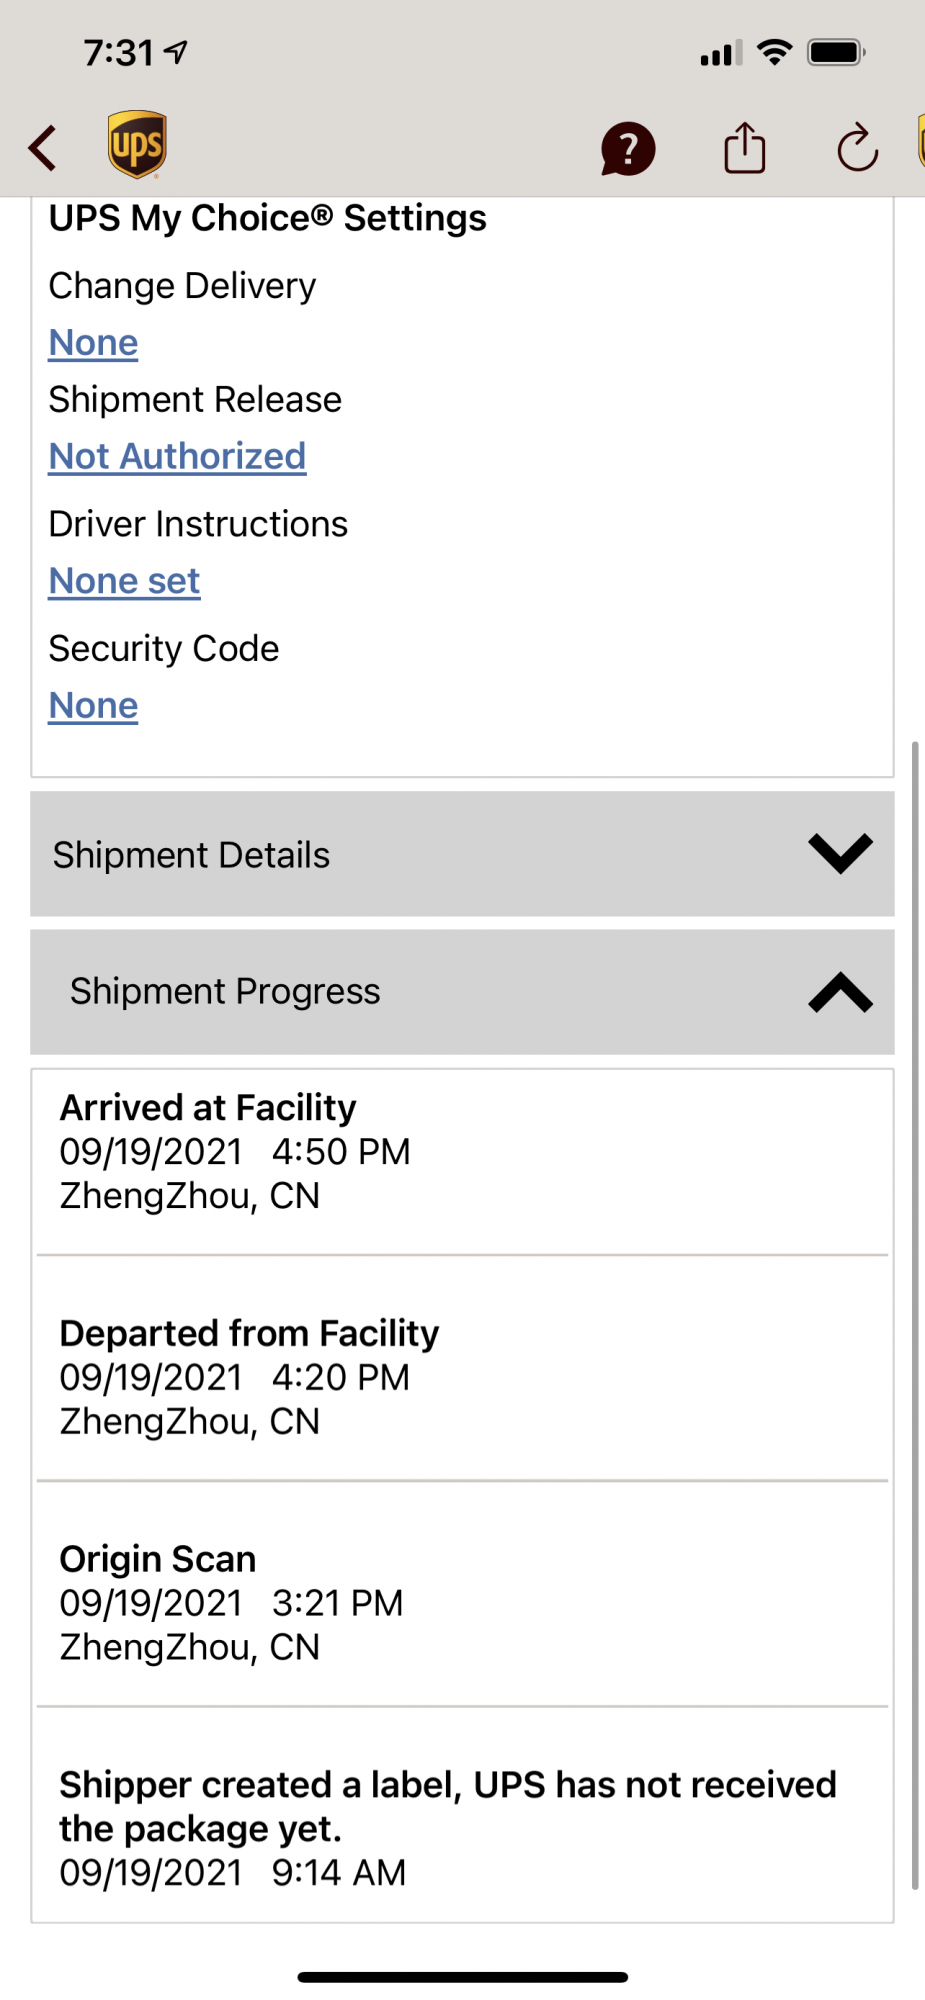
Task: Collapse the Shipment Progress section
Action: pos(462,992)
